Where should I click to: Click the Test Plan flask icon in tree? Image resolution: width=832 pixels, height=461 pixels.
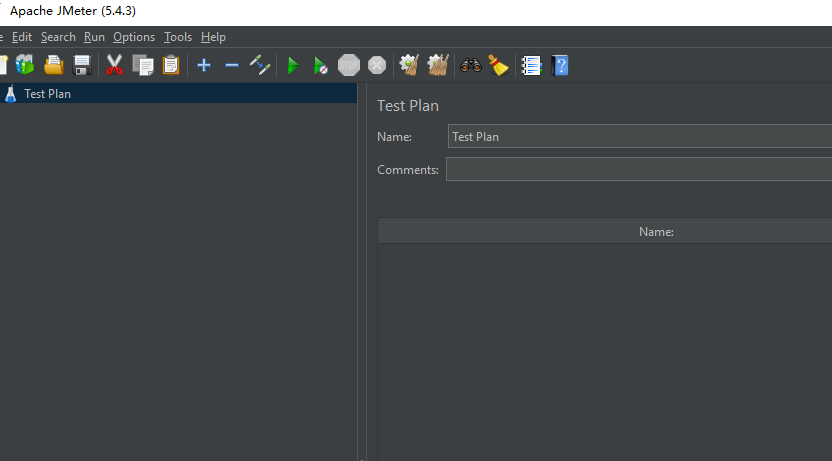[10, 94]
